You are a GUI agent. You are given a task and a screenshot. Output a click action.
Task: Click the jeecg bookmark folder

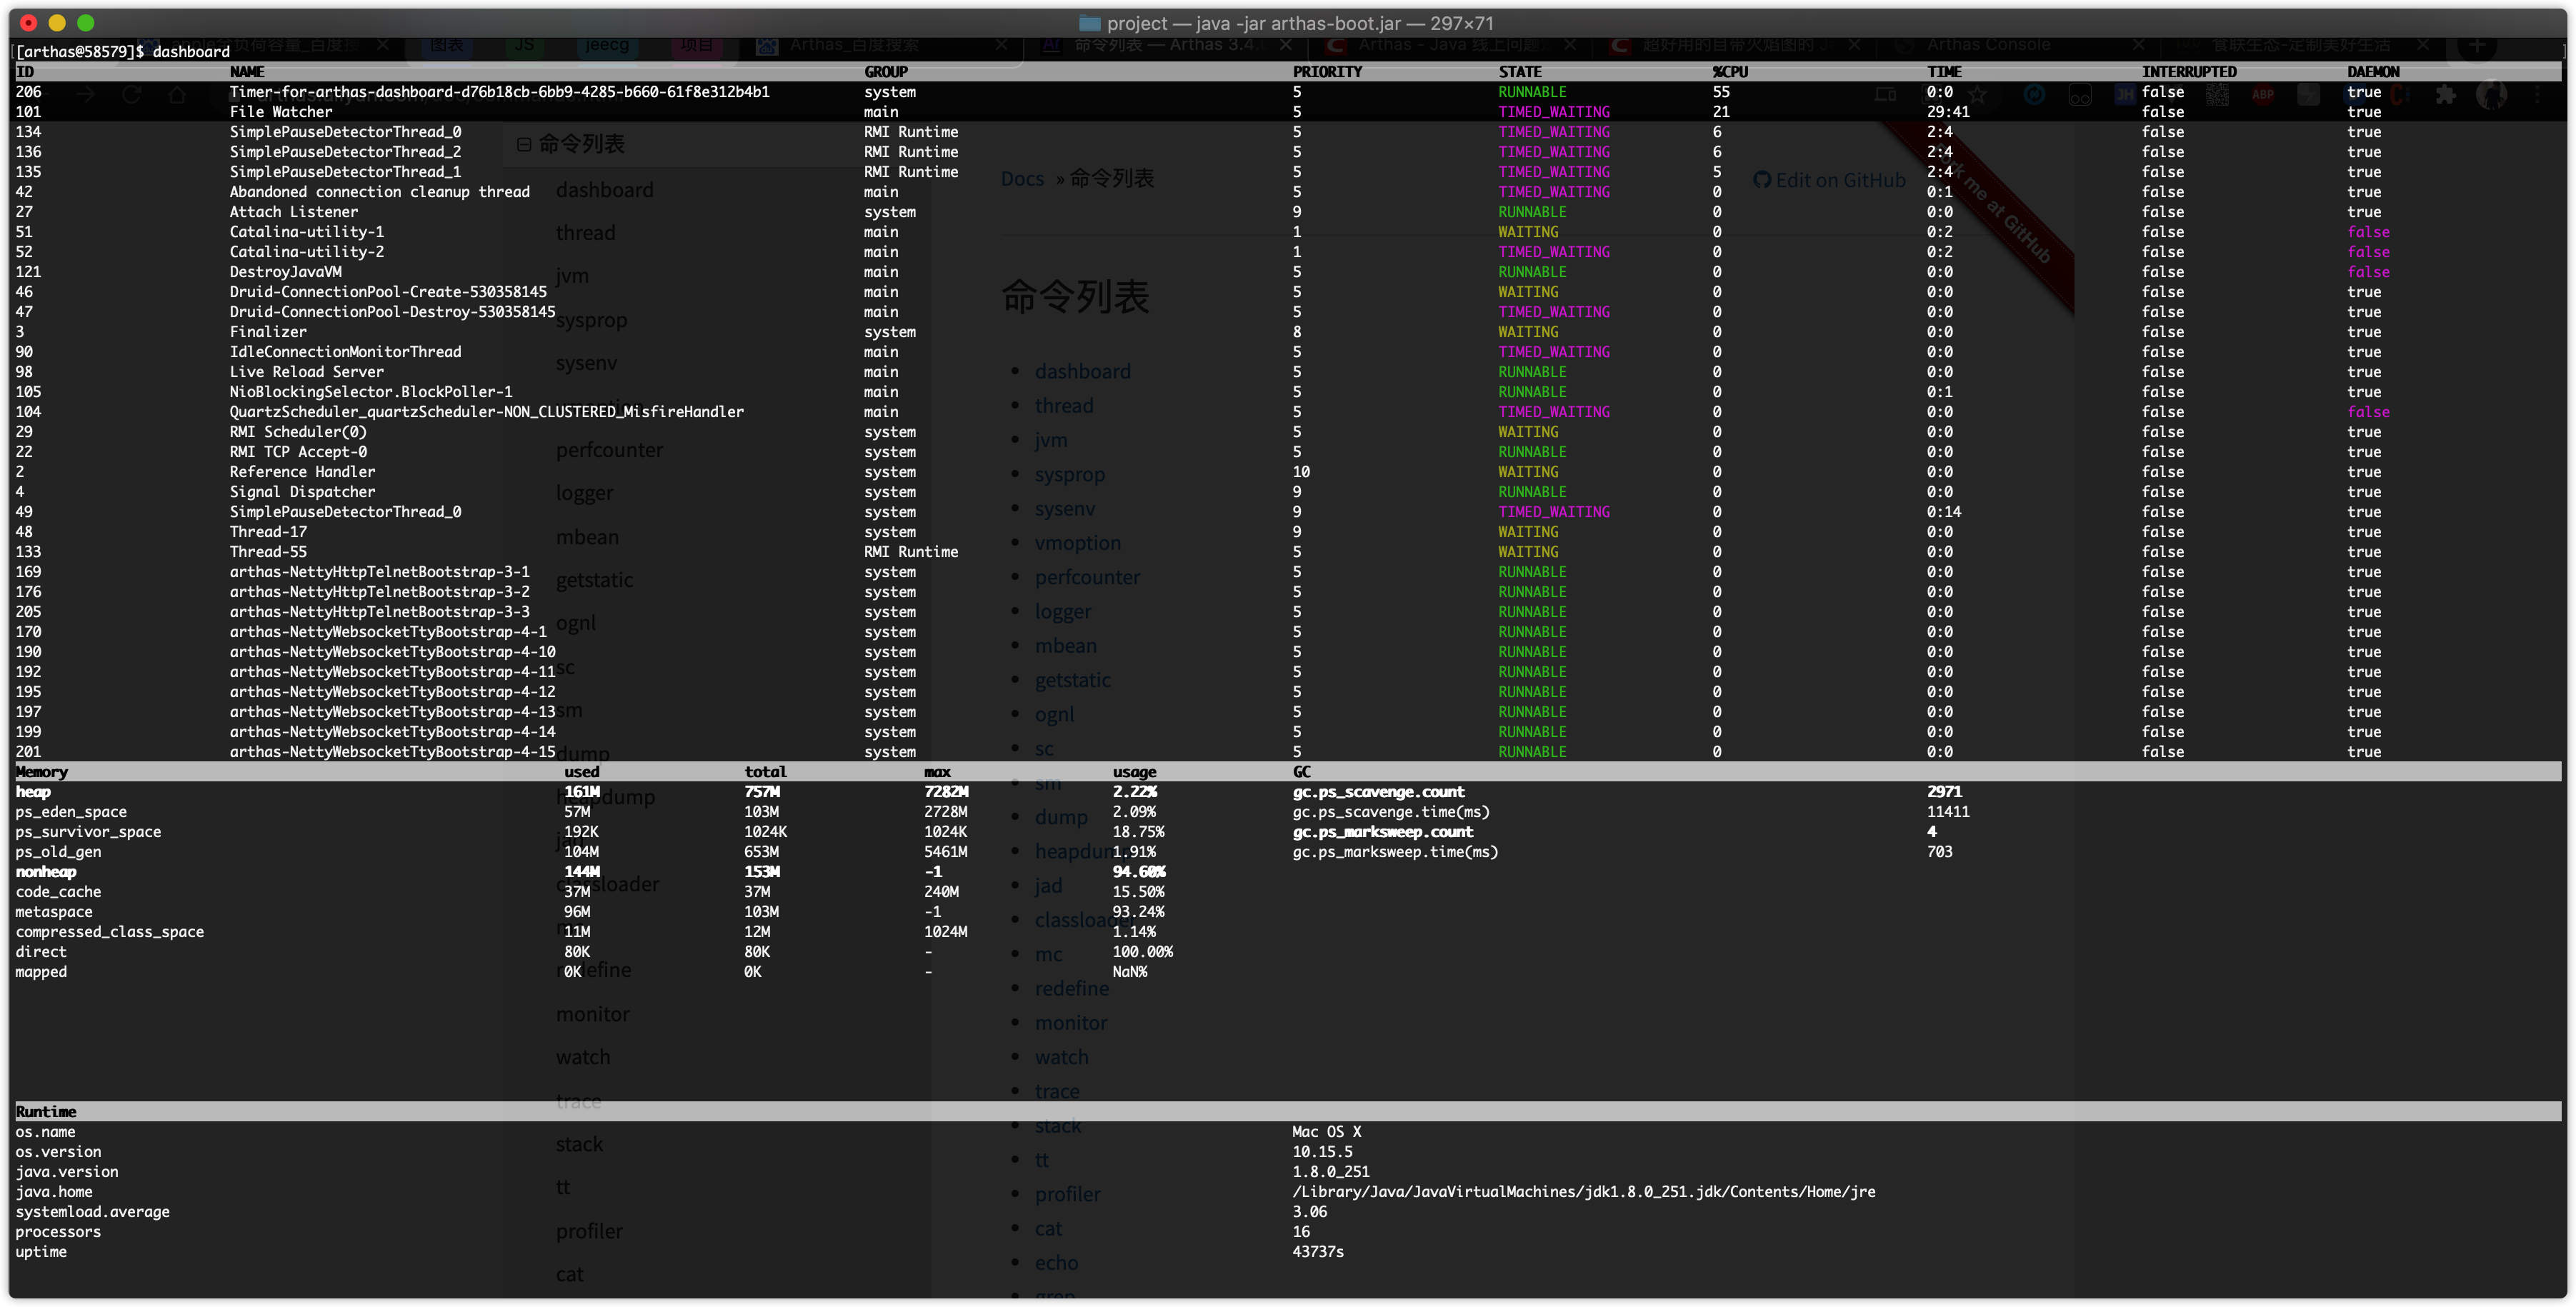tap(607, 45)
